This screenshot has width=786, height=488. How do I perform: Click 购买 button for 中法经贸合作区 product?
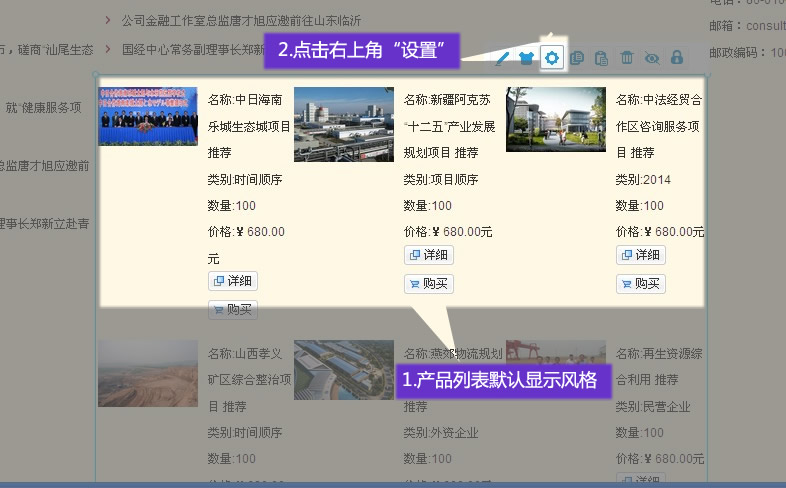click(x=640, y=284)
